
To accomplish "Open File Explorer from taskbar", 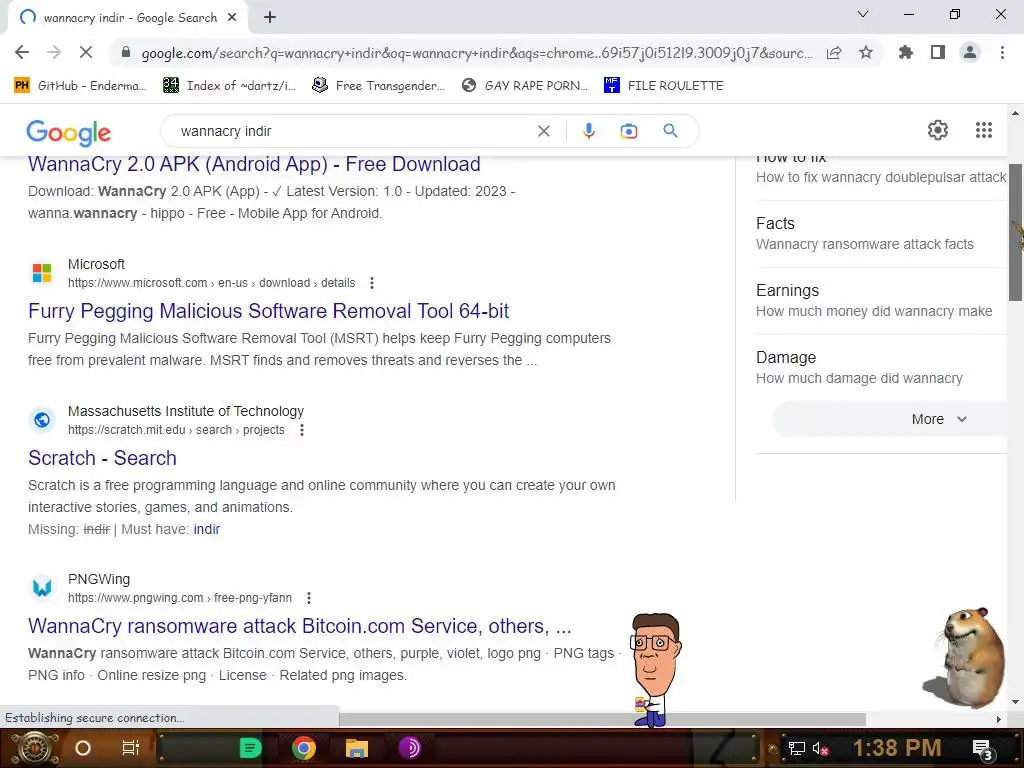I will coord(357,748).
